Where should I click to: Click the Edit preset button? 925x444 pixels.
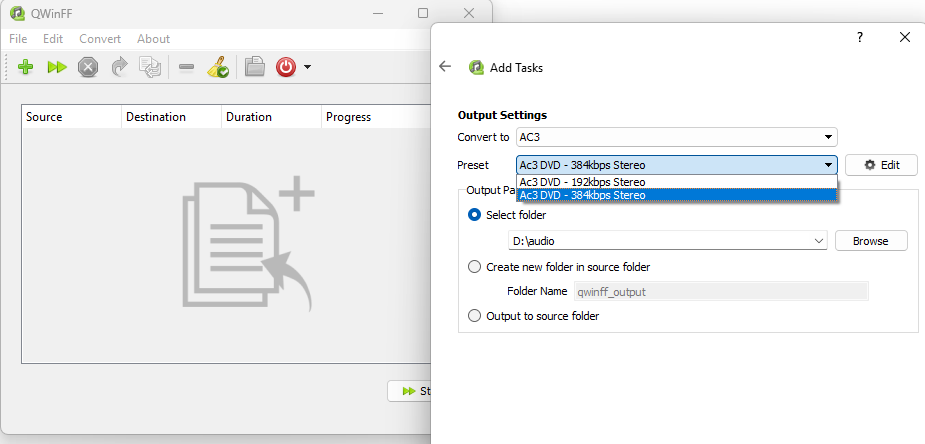(x=881, y=165)
